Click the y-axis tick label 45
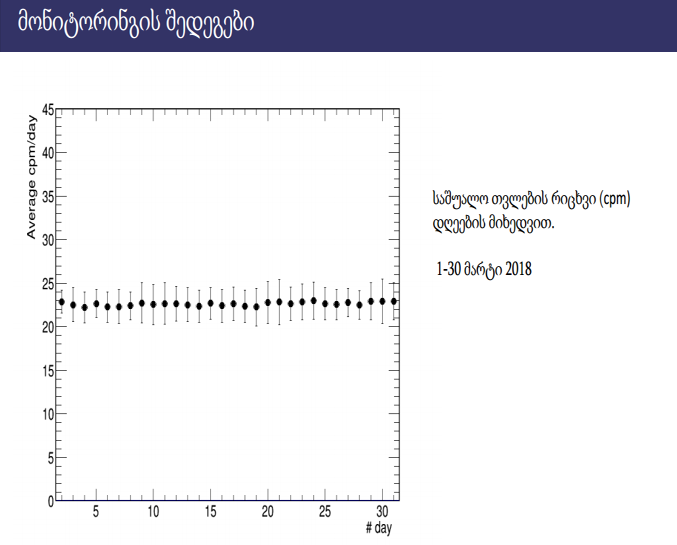The height and width of the screenshot is (545, 677). click(48, 111)
